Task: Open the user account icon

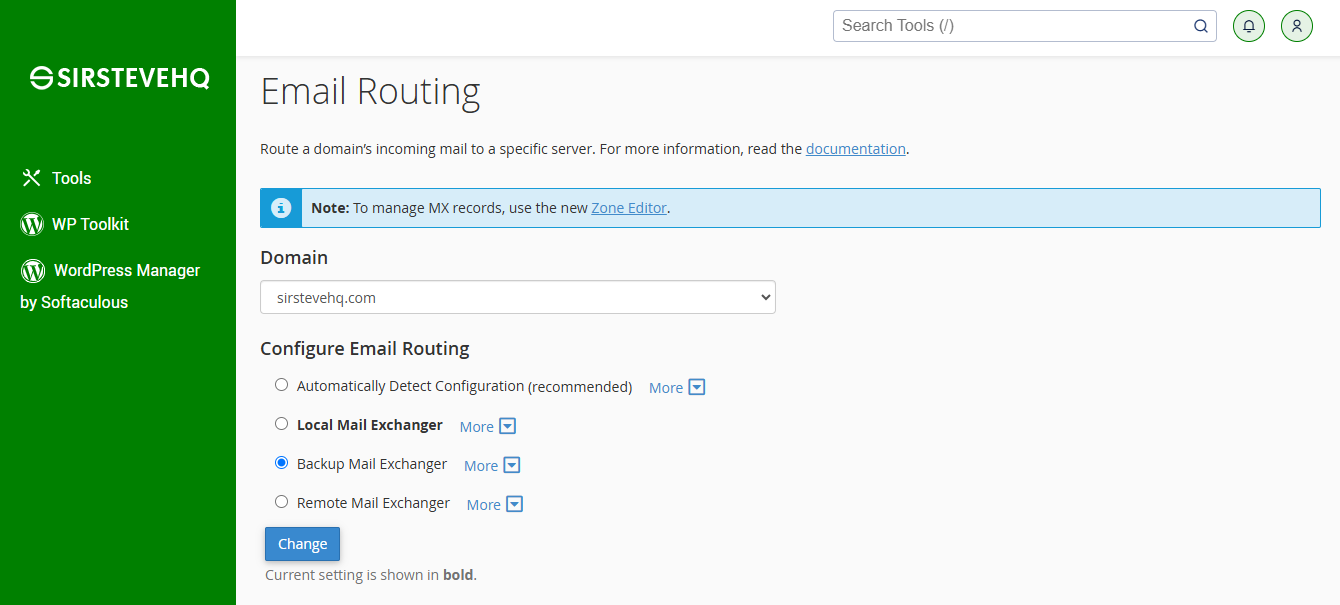Action: tap(1297, 26)
